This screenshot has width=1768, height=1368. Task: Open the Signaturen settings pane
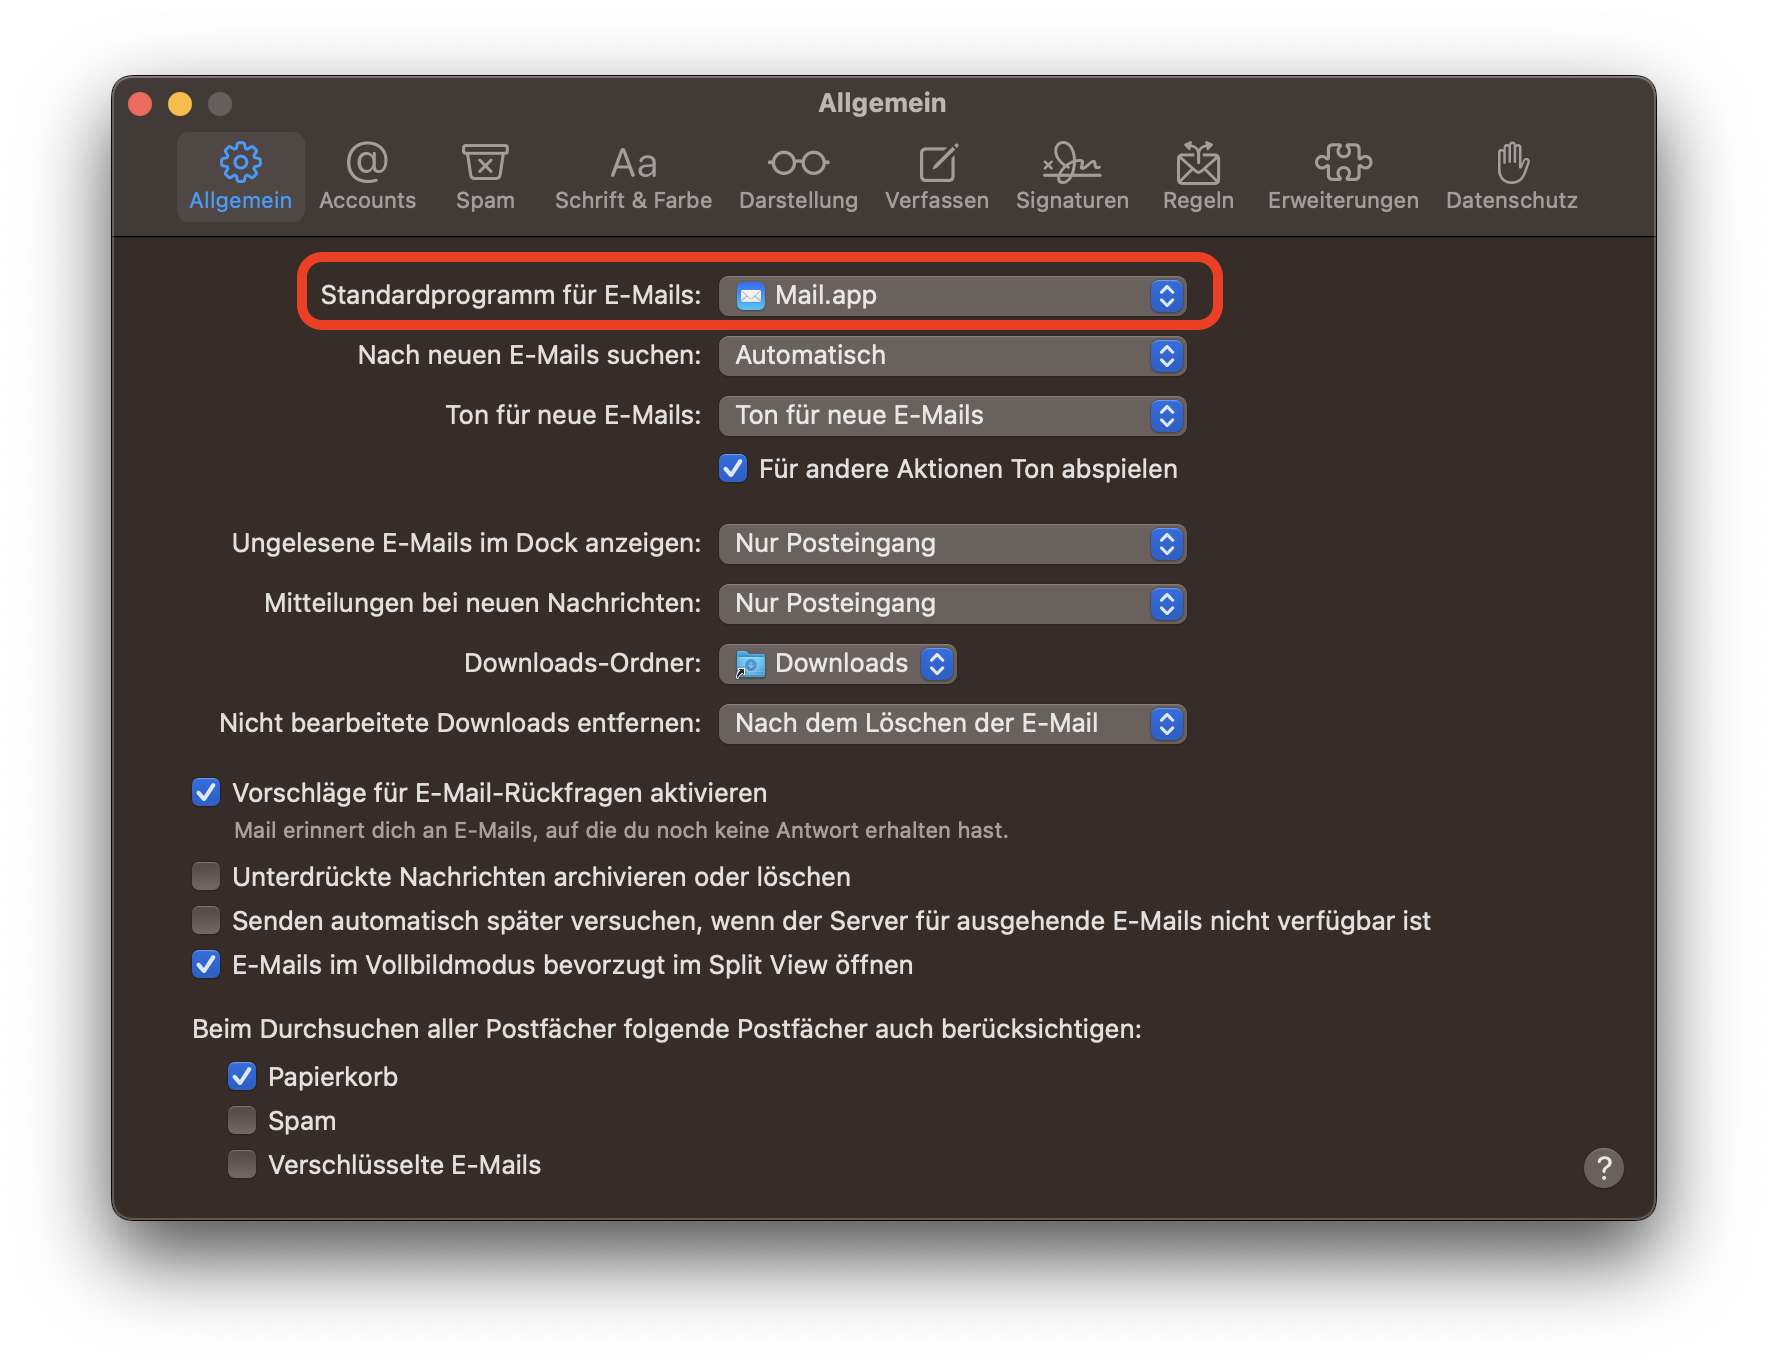coord(1072,177)
